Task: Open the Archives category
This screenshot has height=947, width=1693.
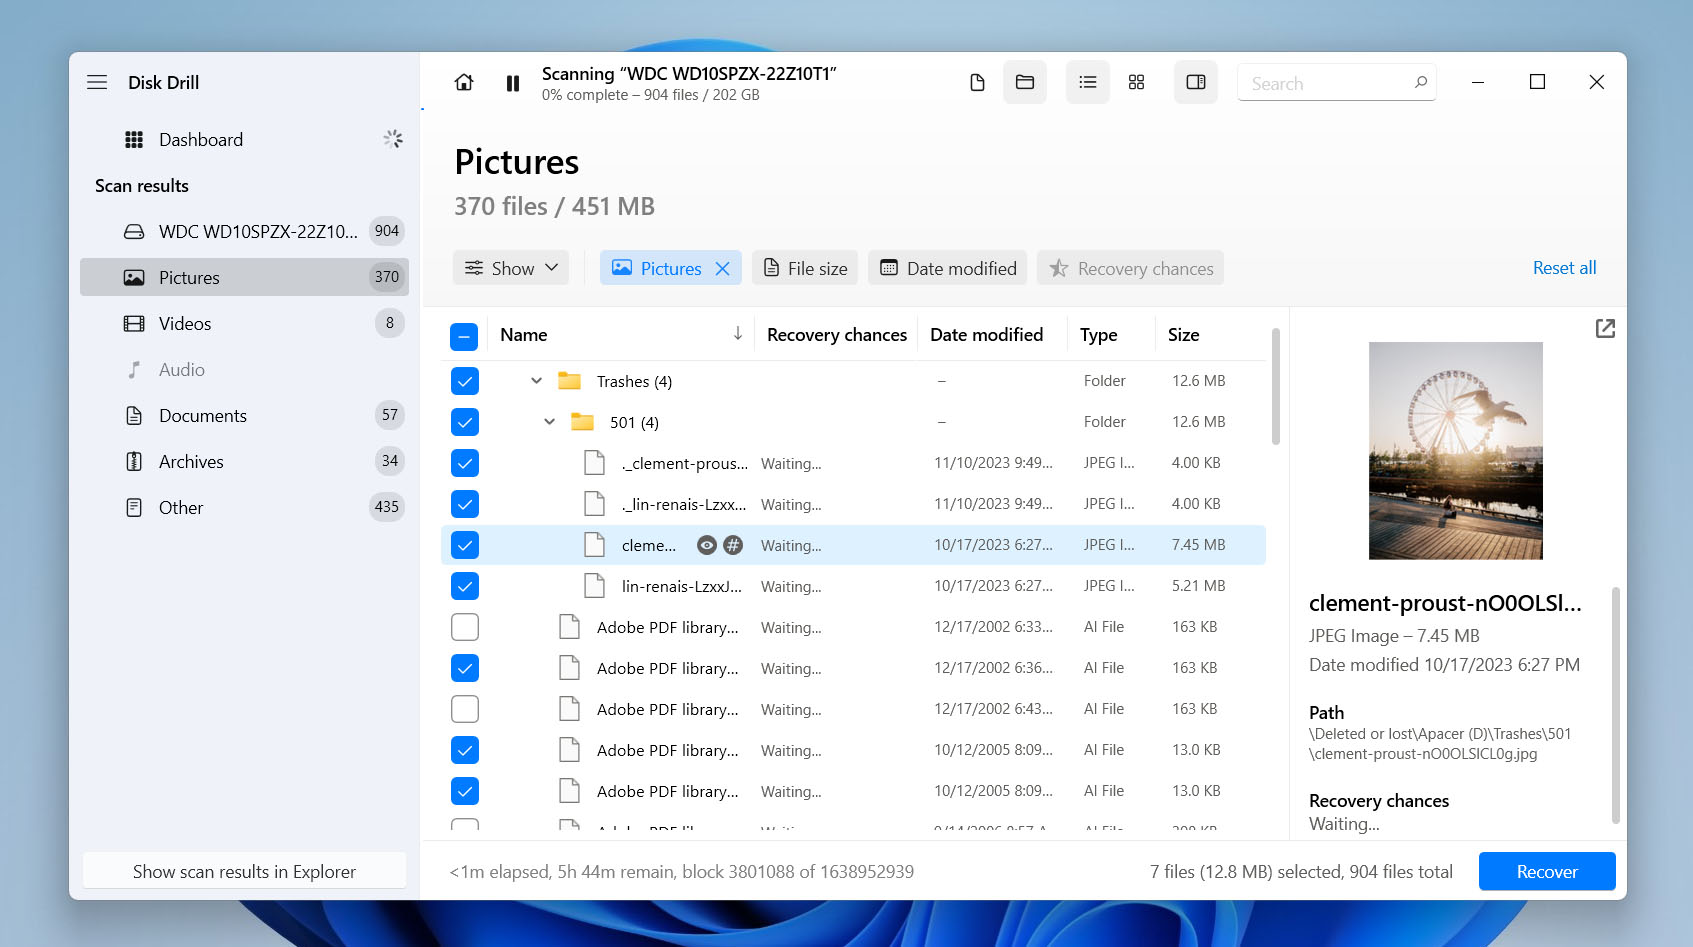Action: [244, 461]
